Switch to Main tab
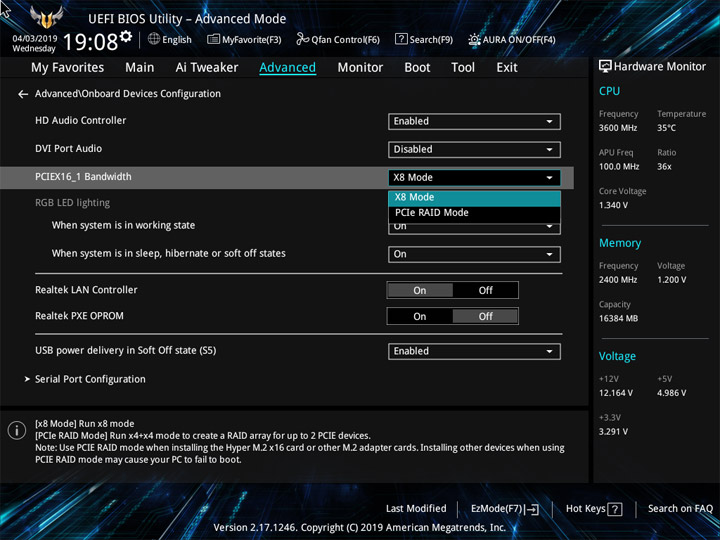The width and height of the screenshot is (720, 540). coord(140,68)
